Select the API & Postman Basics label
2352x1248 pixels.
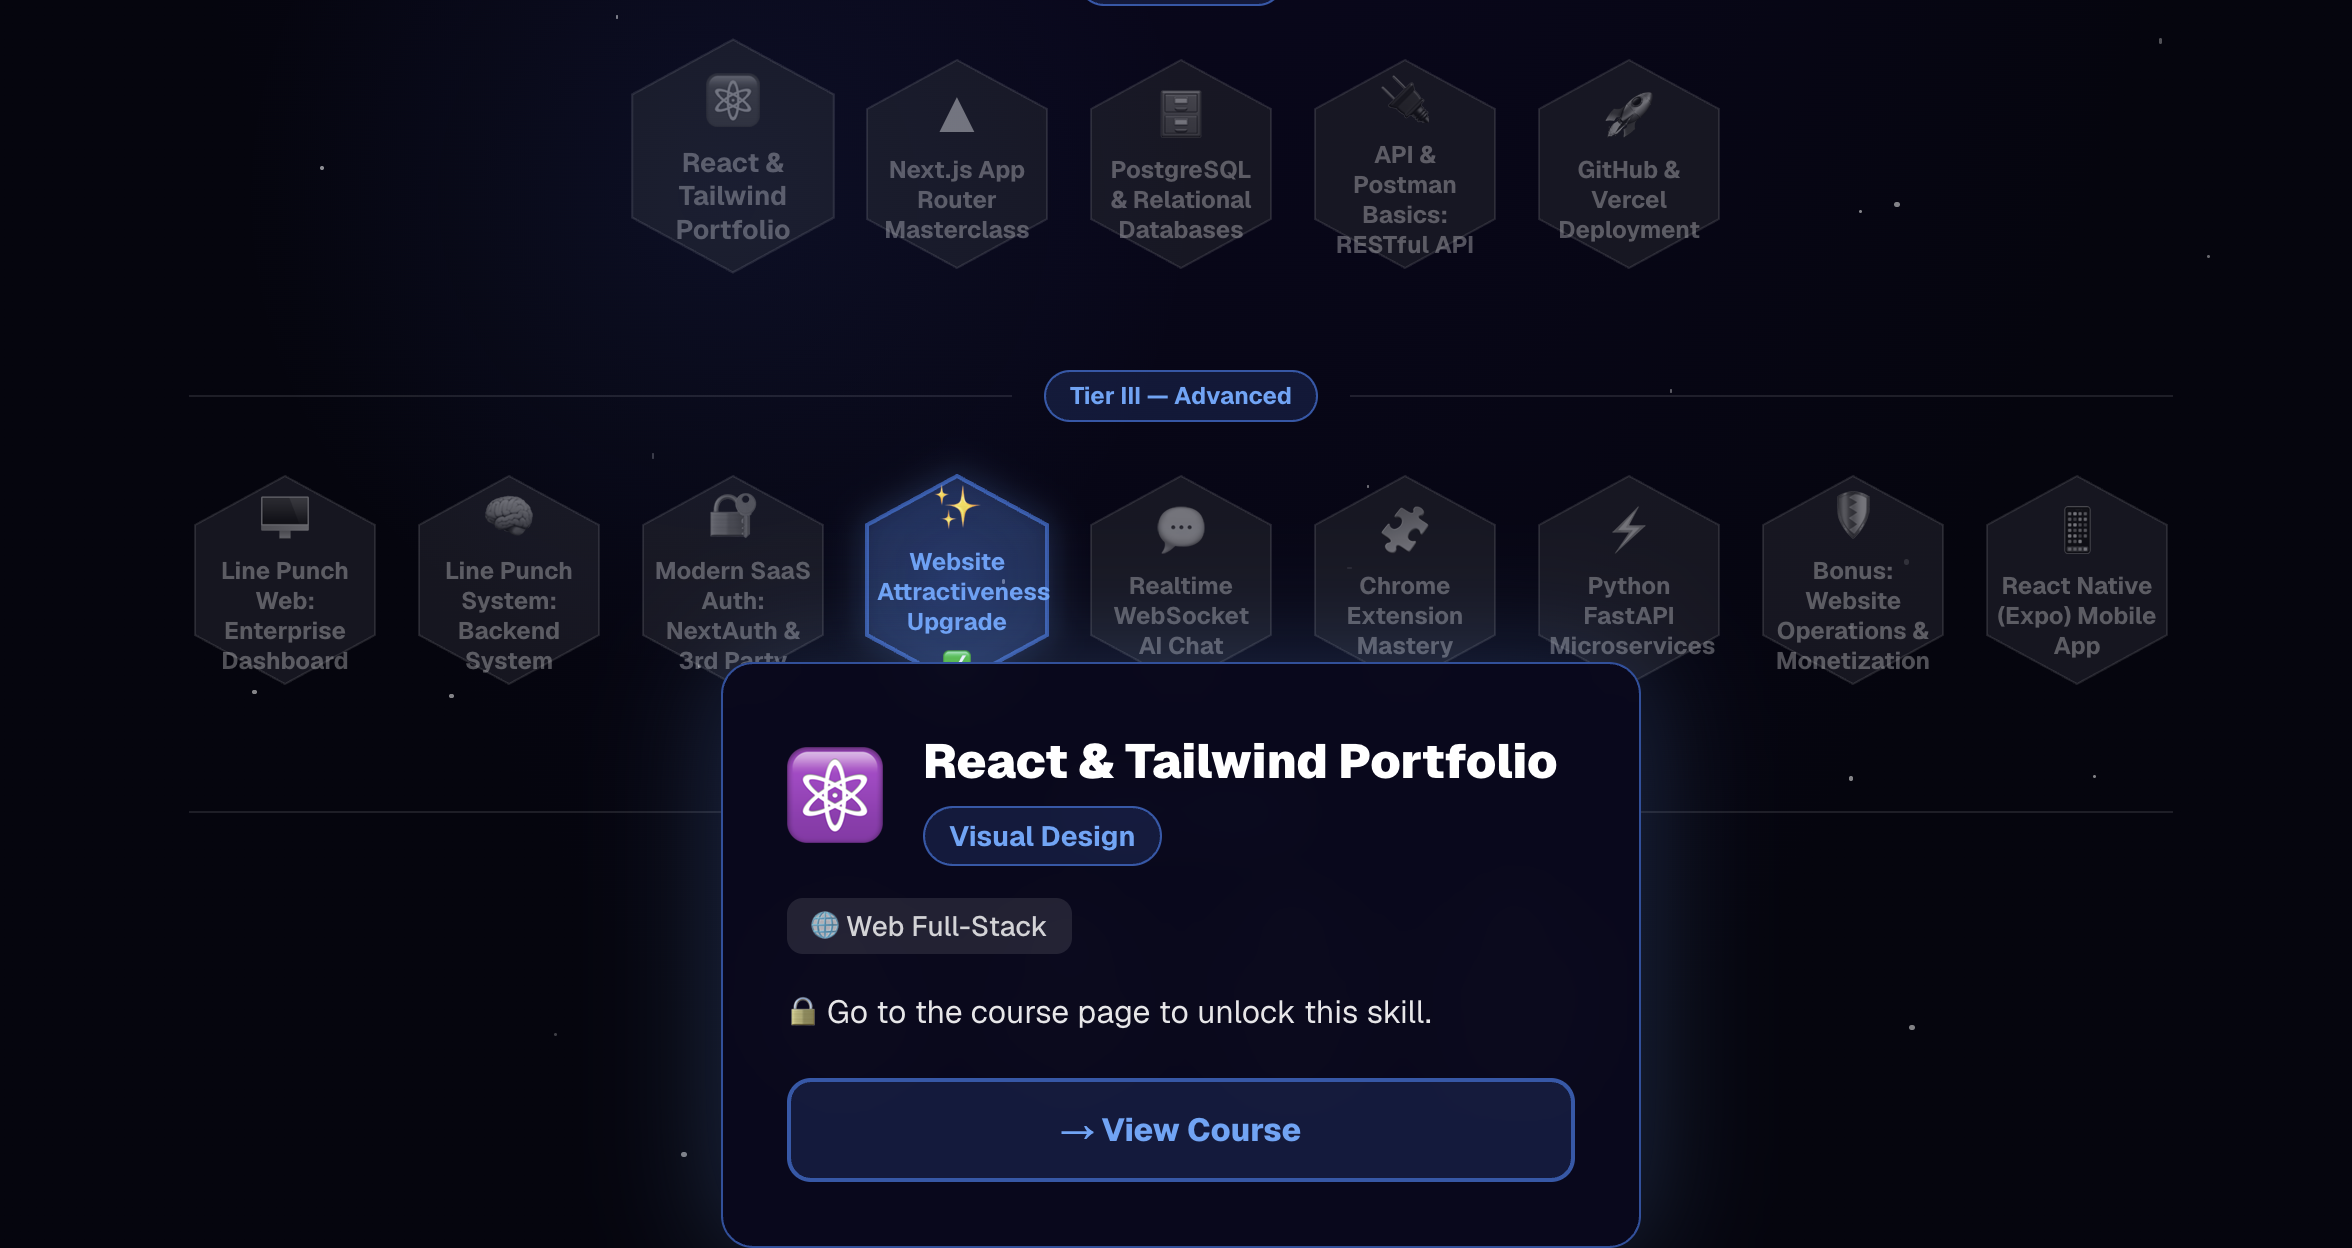click(1405, 200)
